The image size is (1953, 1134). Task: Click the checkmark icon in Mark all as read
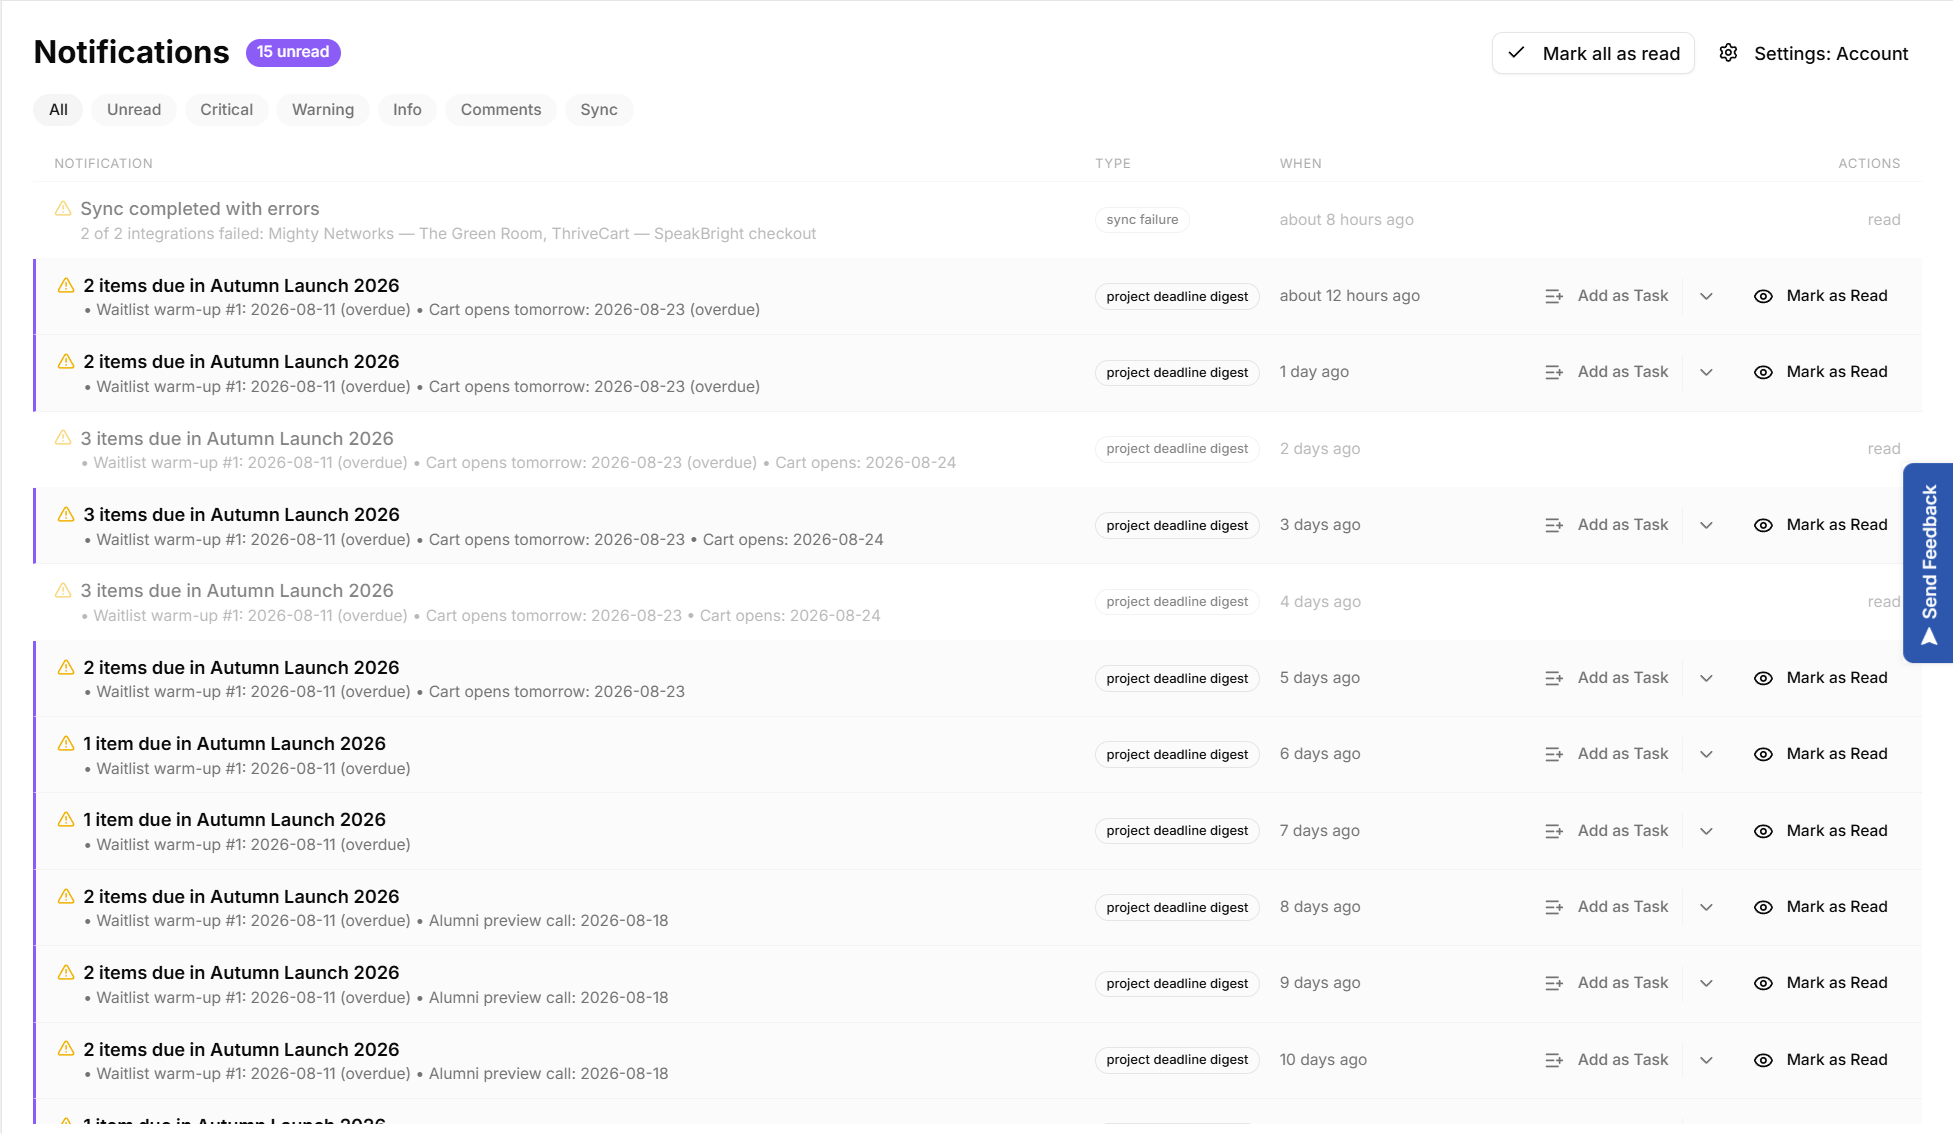tap(1516, 53)
